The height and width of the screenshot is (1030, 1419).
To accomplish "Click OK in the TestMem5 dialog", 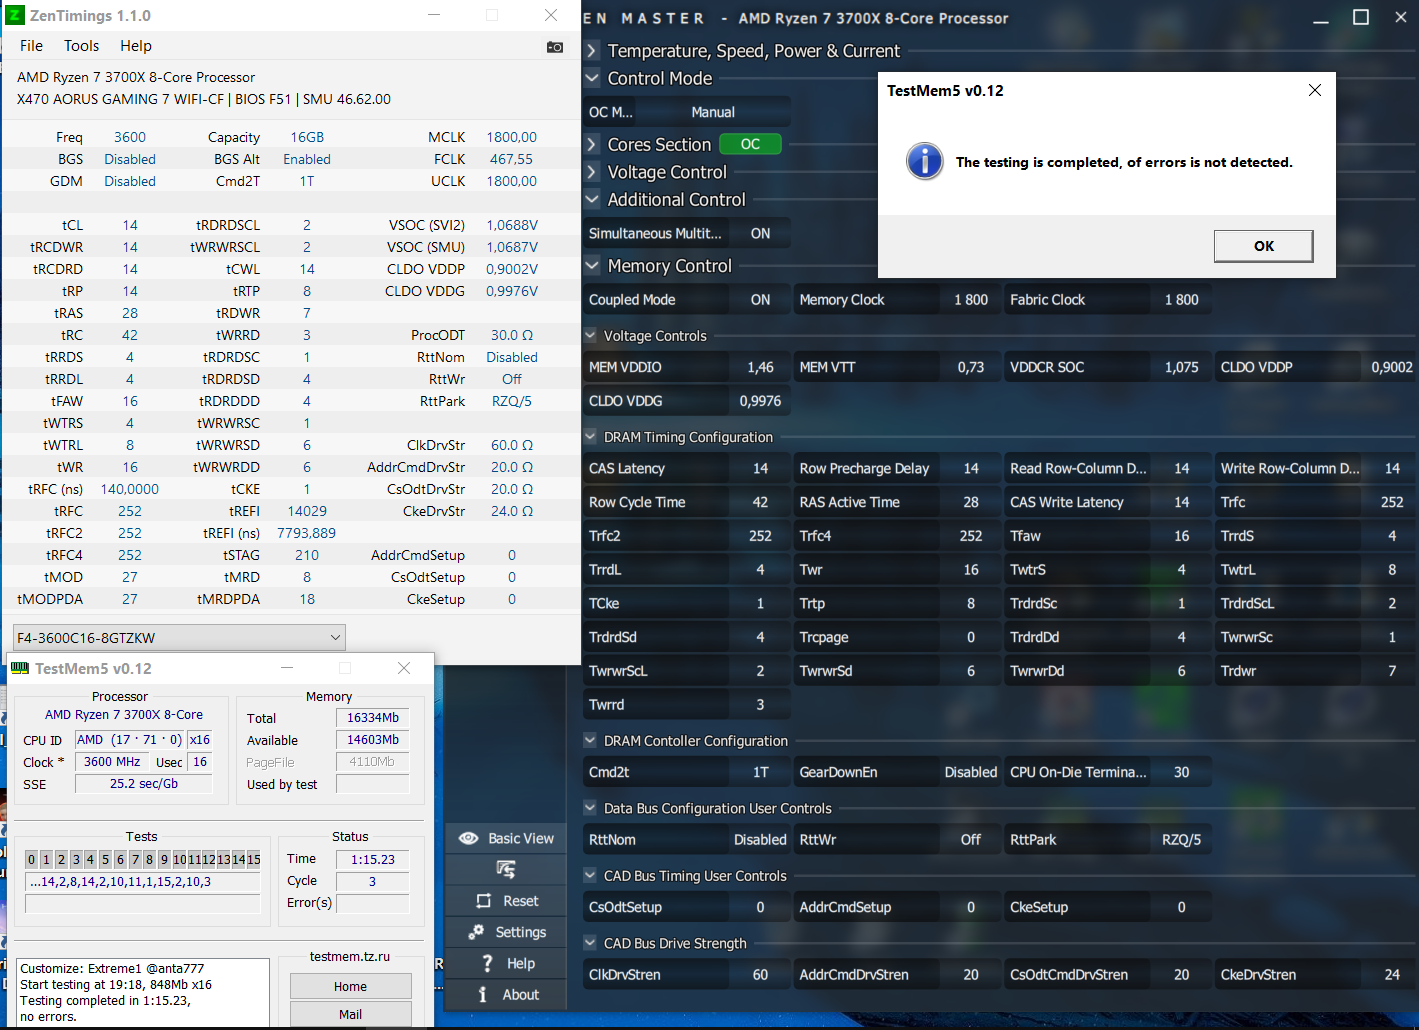I will click(1263, 246).
